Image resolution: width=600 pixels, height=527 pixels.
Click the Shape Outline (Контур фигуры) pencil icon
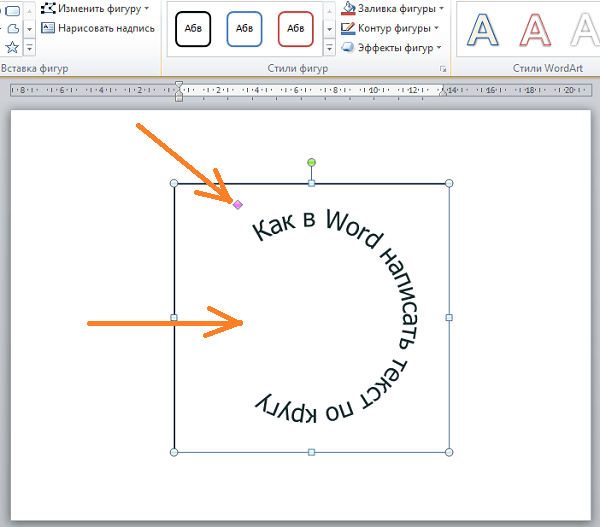pos(348,28)
